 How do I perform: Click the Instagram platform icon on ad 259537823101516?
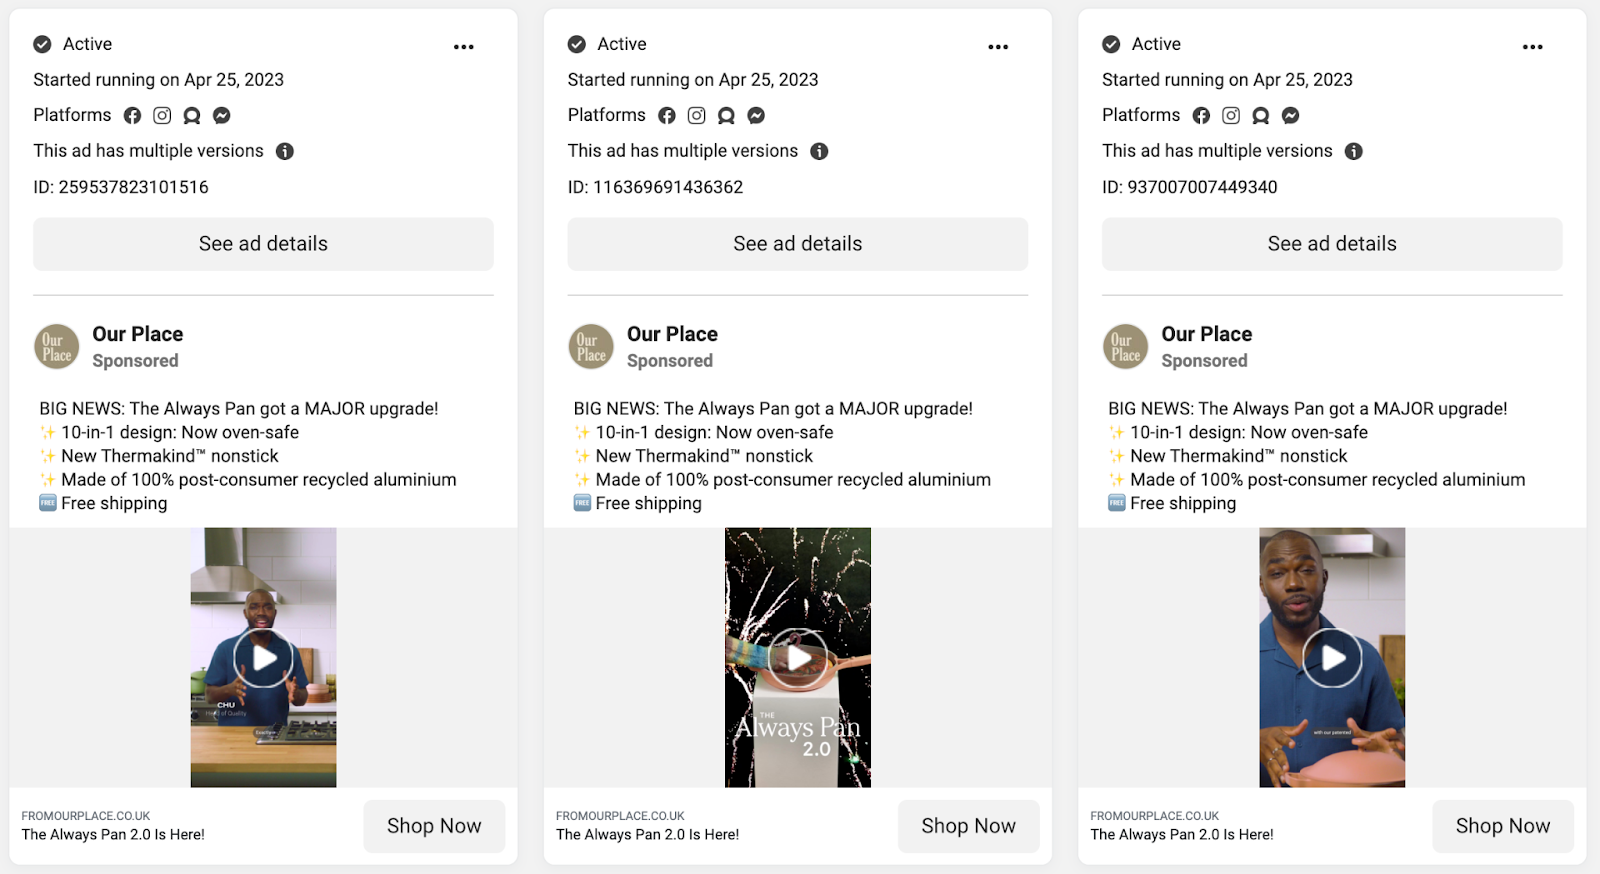[162, 116]
